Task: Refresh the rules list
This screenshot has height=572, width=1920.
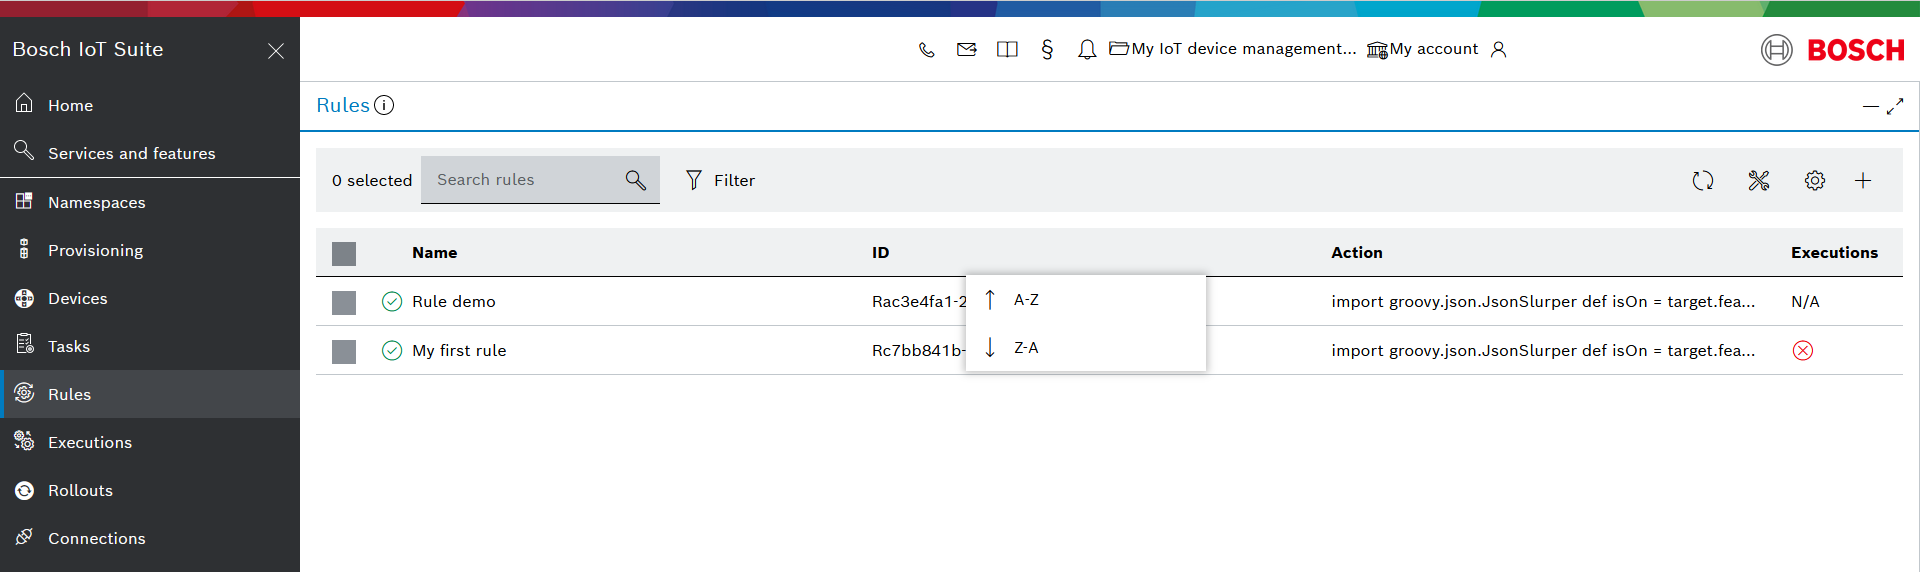Action: (1703, 180)
